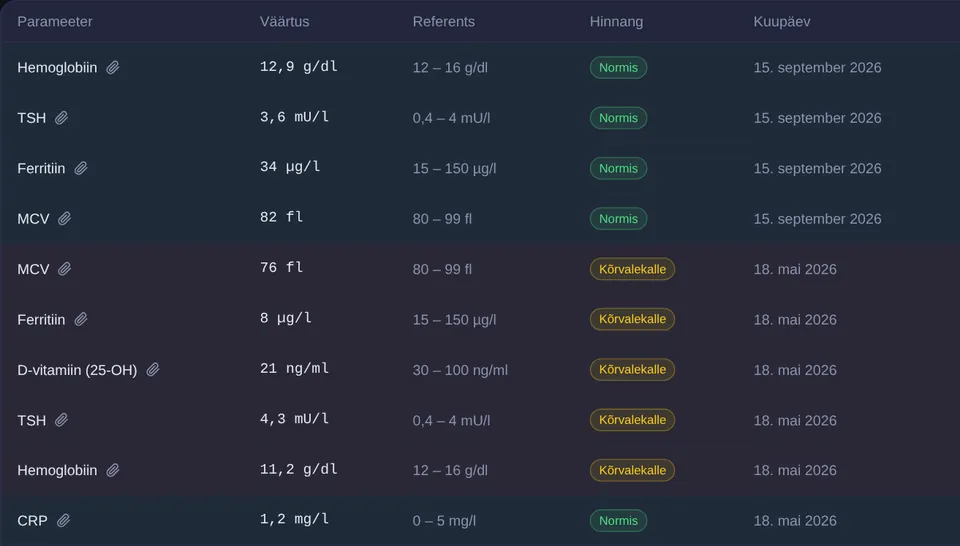
Task: Click Normis badge in Hemoglobiin 12,9 row
Action: [x=618, y=67]
